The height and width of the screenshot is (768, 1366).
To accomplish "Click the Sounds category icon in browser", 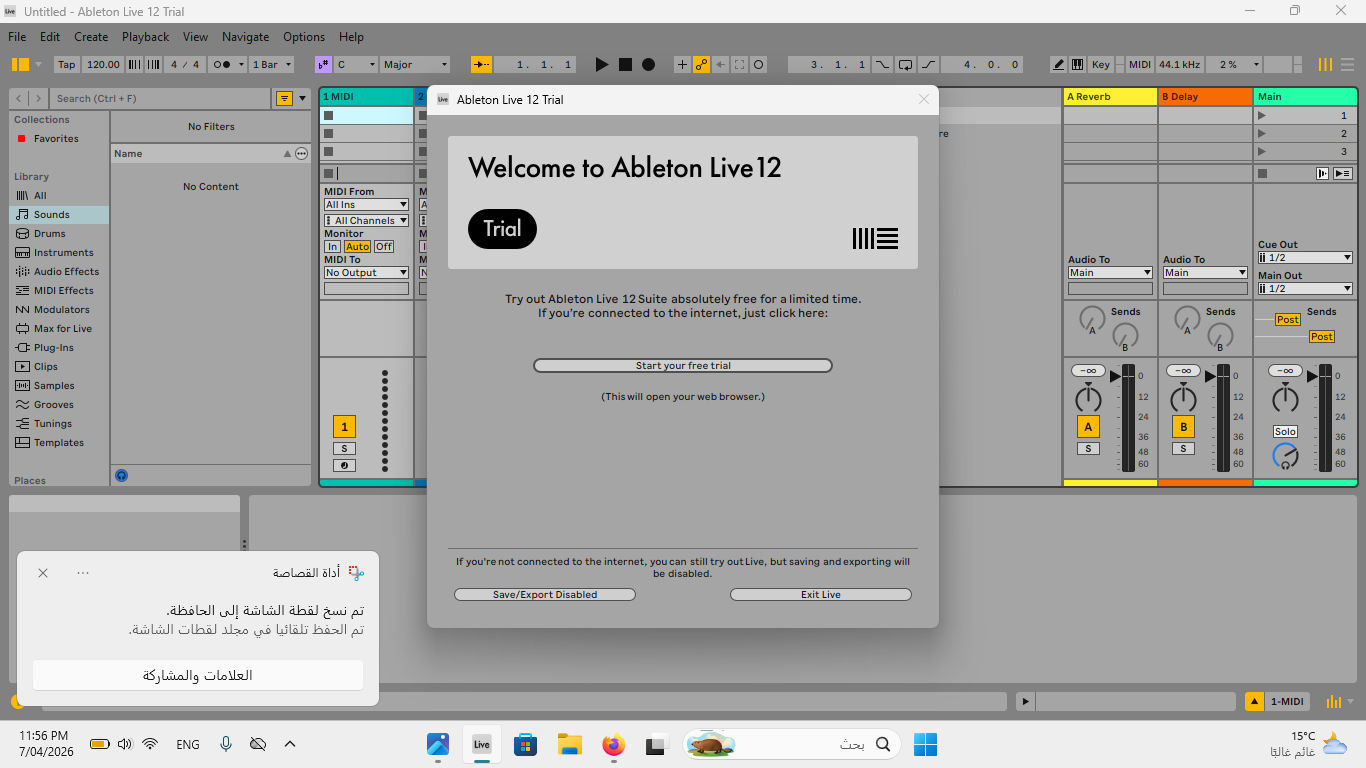I will pyautogui.click(x=23, y=214).
